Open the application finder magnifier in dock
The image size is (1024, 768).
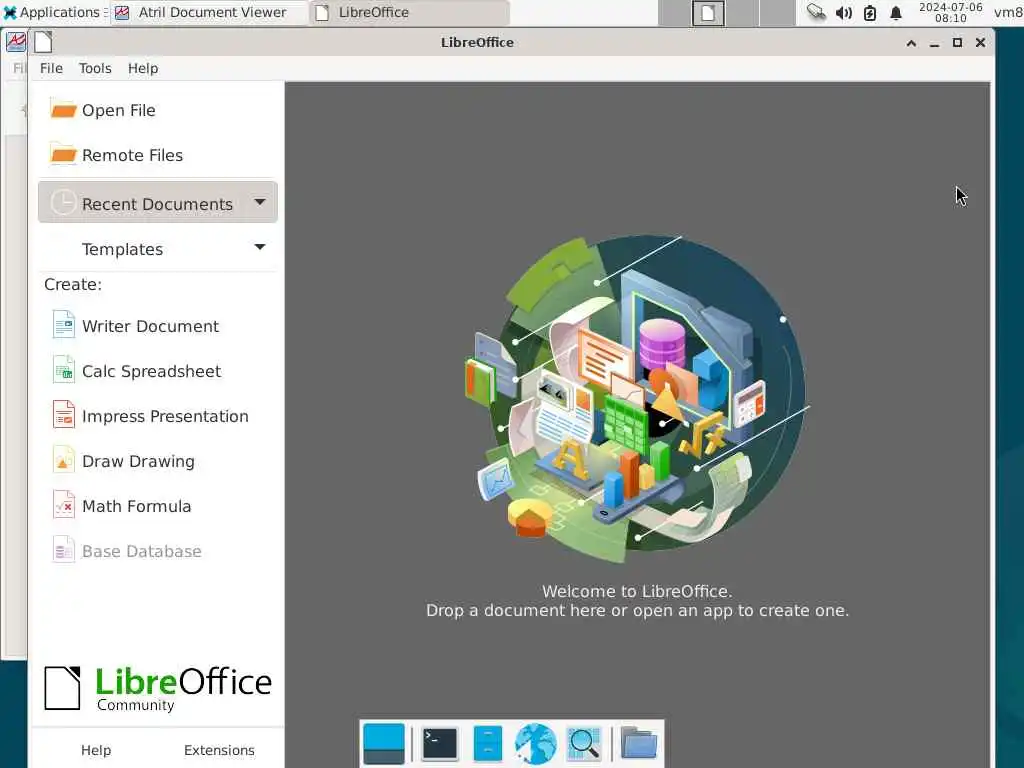pos(584,743)
